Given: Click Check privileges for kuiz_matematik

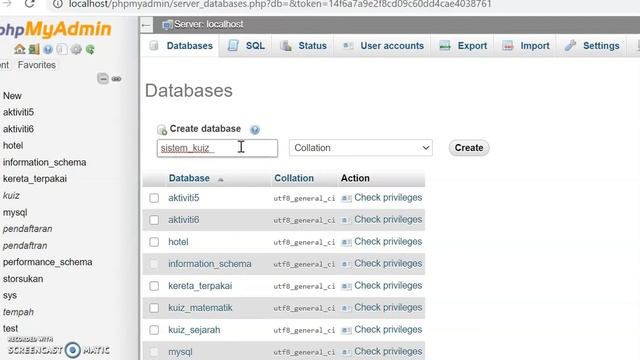Looking at the screenshot, I should click(388, 307).
